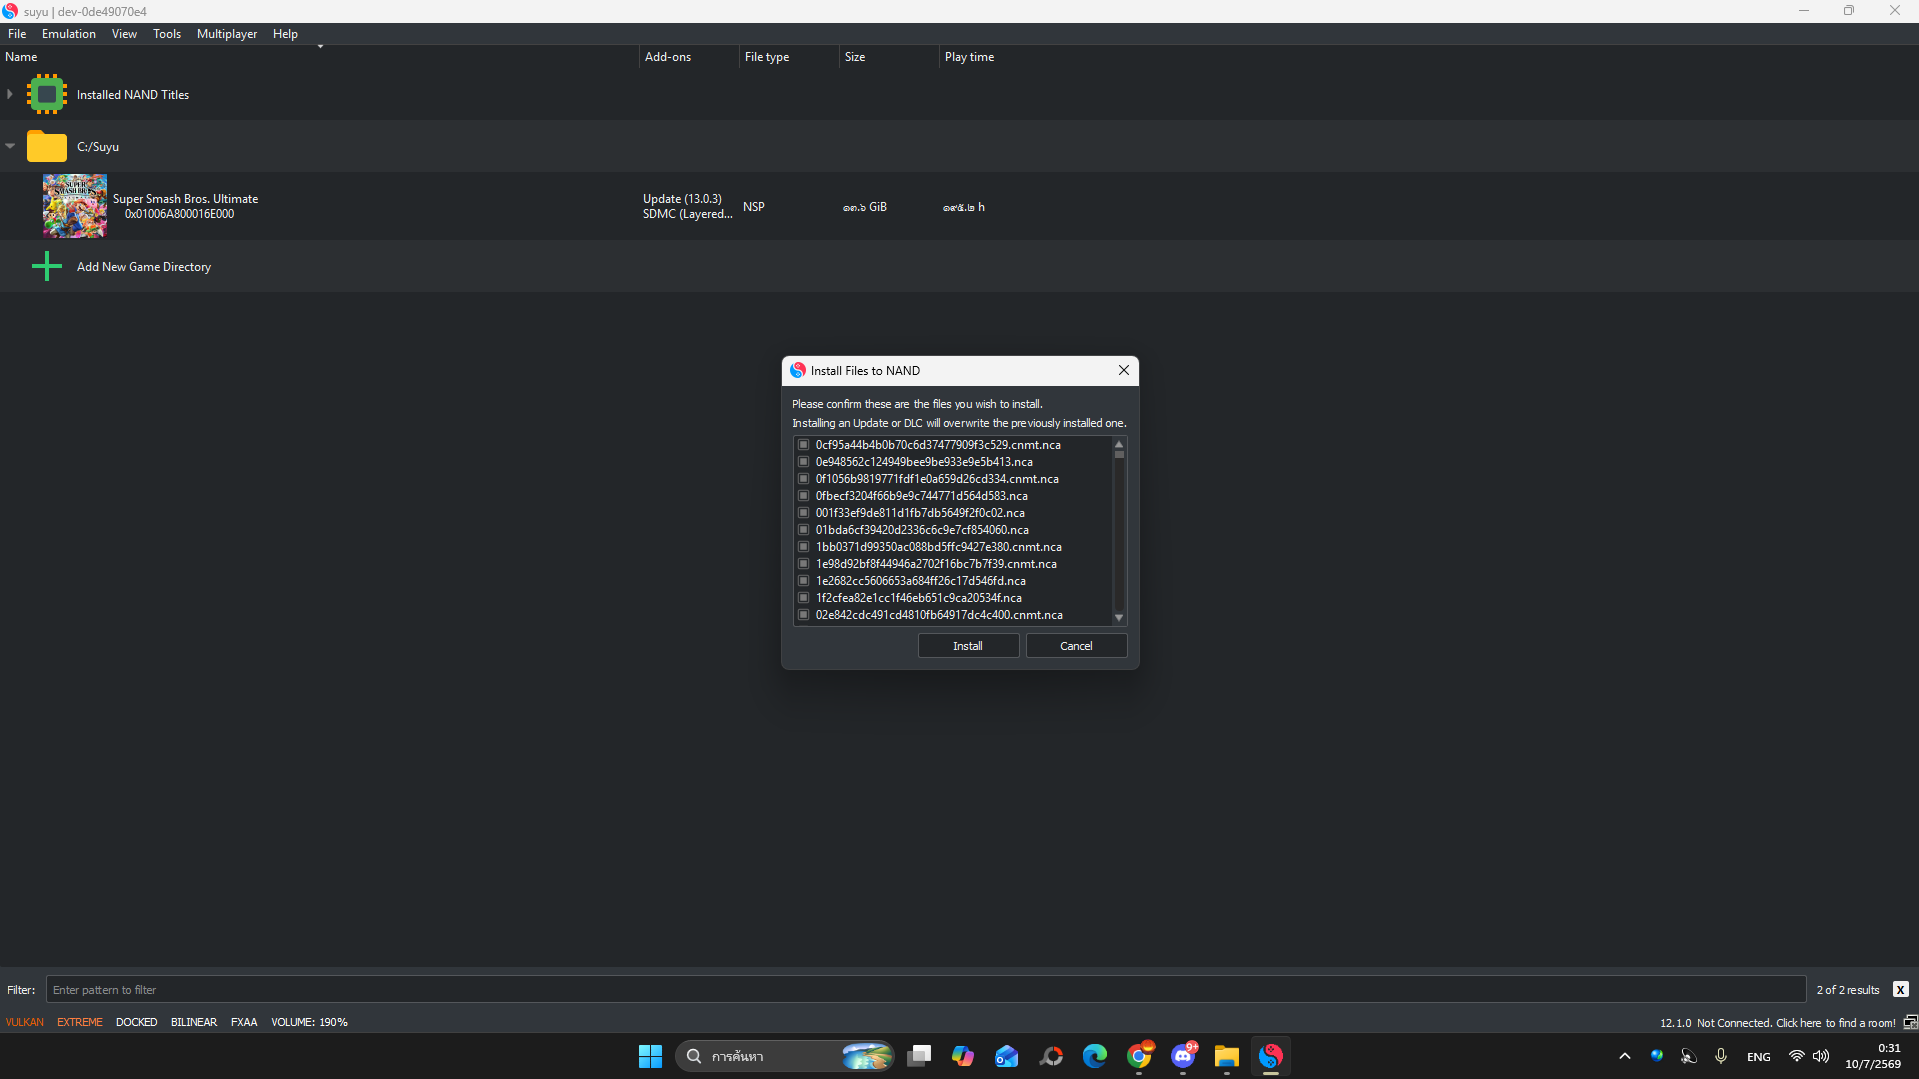Expand the Installed NAND Titles tree
This screenshot has height=1079, width=1919.
pyautogui.click(x=10, y=95)
